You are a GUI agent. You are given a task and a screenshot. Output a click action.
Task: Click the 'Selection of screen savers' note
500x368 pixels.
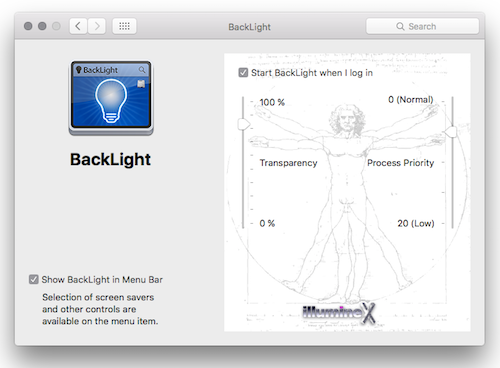click(x=100, y=309)
